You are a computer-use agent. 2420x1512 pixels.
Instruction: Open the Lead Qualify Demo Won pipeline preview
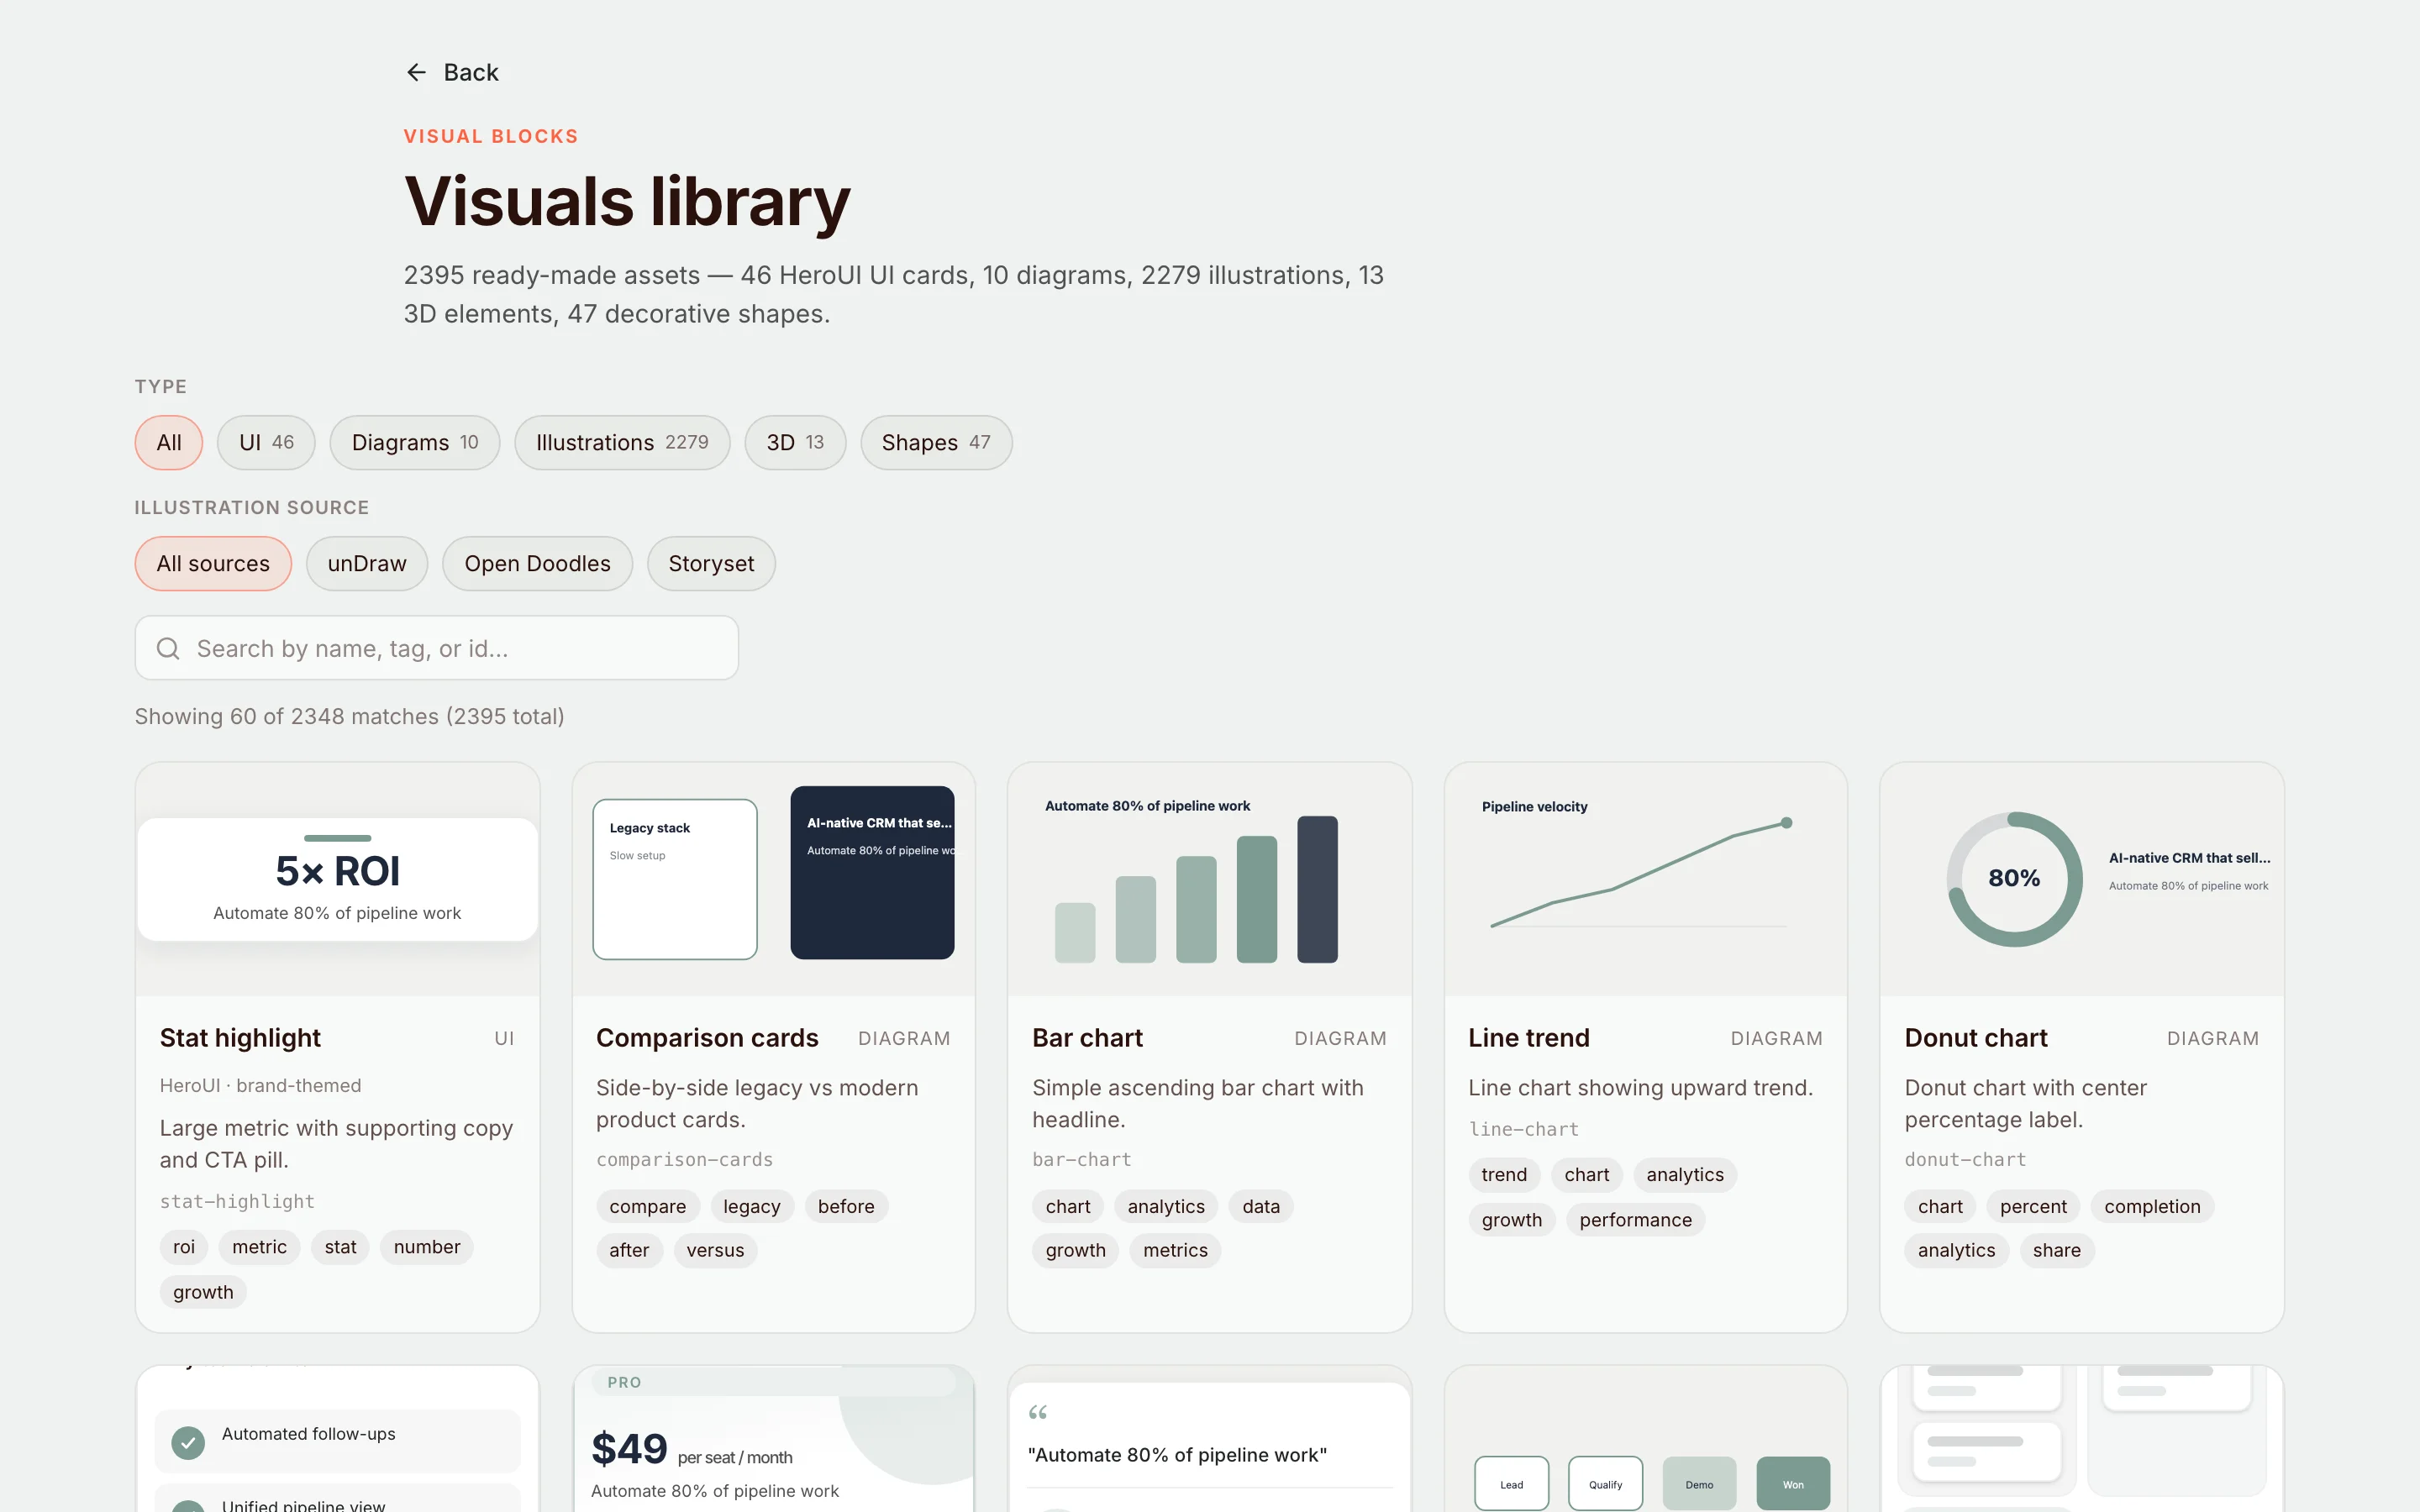[1646, 1439]
